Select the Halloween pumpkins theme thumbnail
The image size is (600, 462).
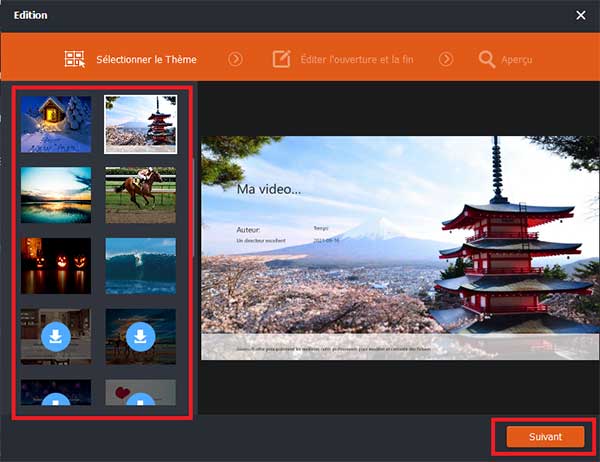pyautogui.click(x=56, y=265)
